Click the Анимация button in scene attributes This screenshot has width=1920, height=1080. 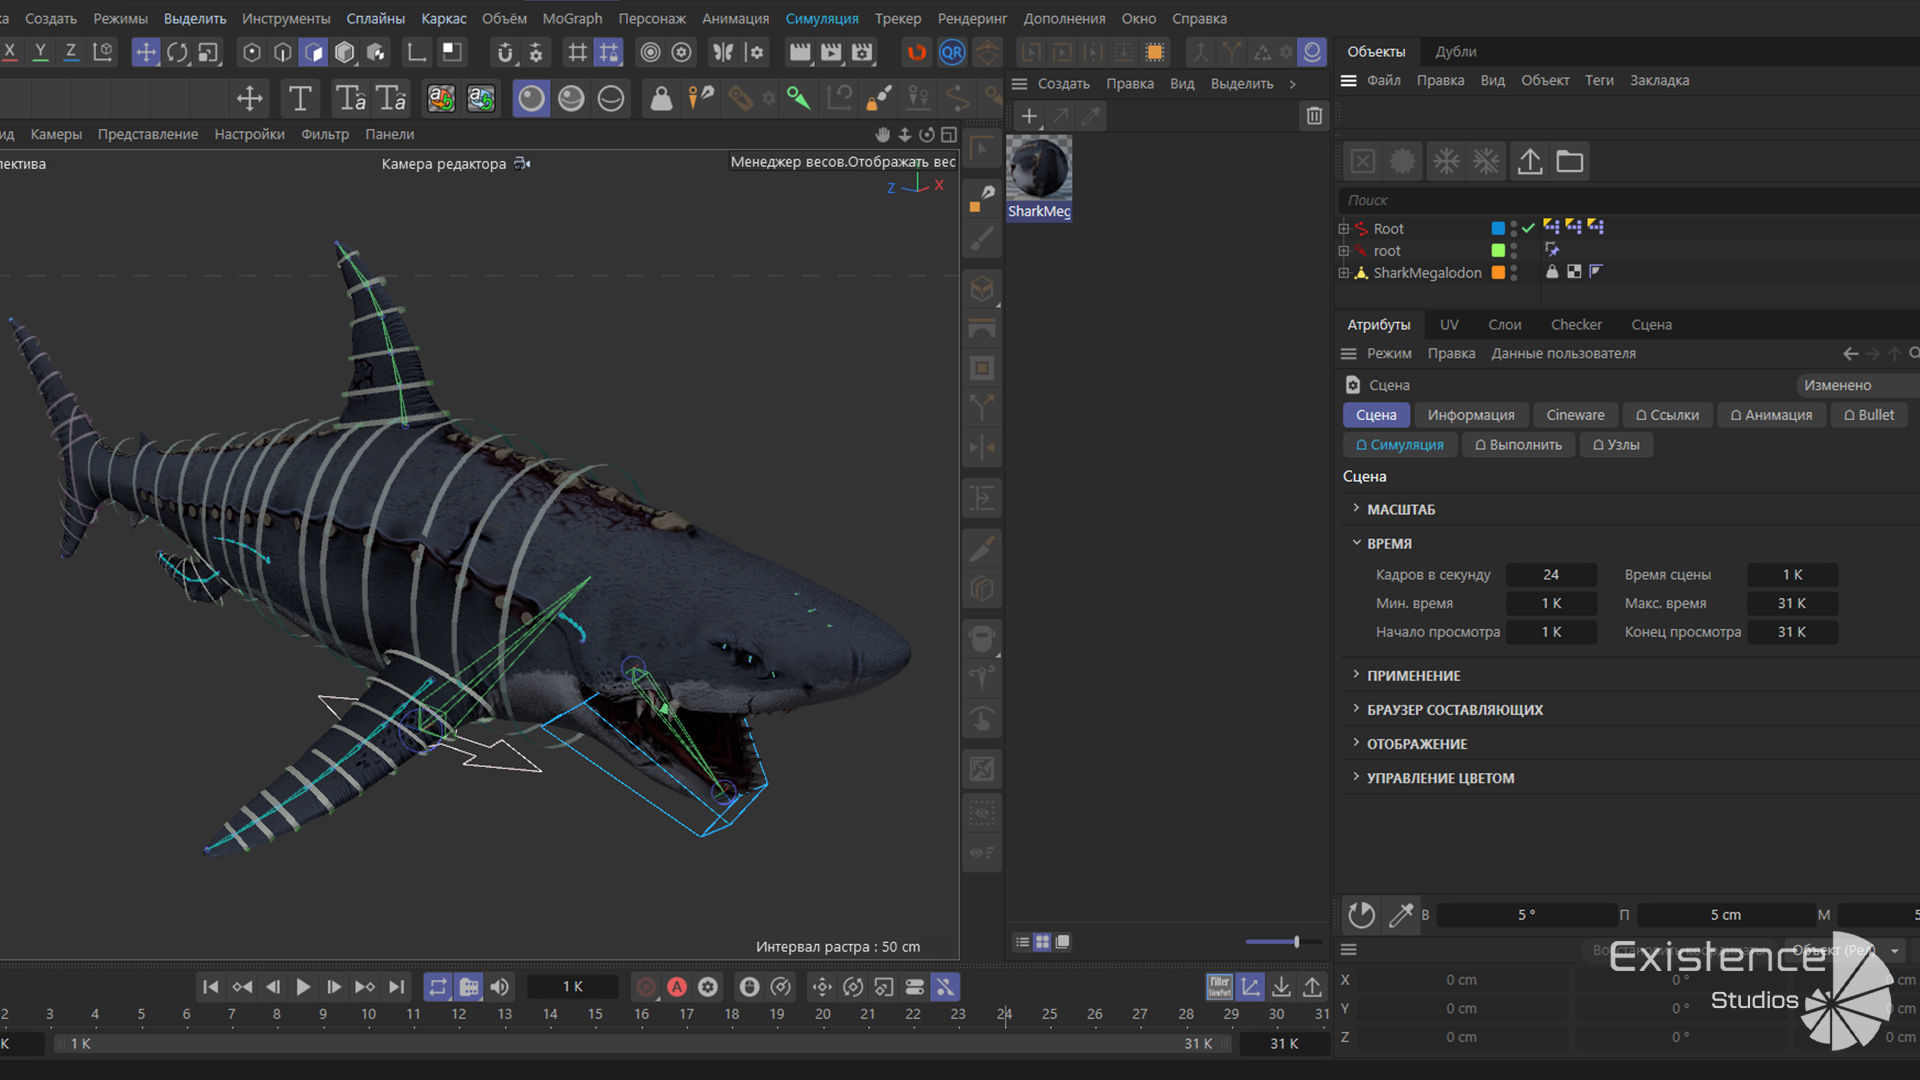pyautogui.click(x=1771, y=415)
